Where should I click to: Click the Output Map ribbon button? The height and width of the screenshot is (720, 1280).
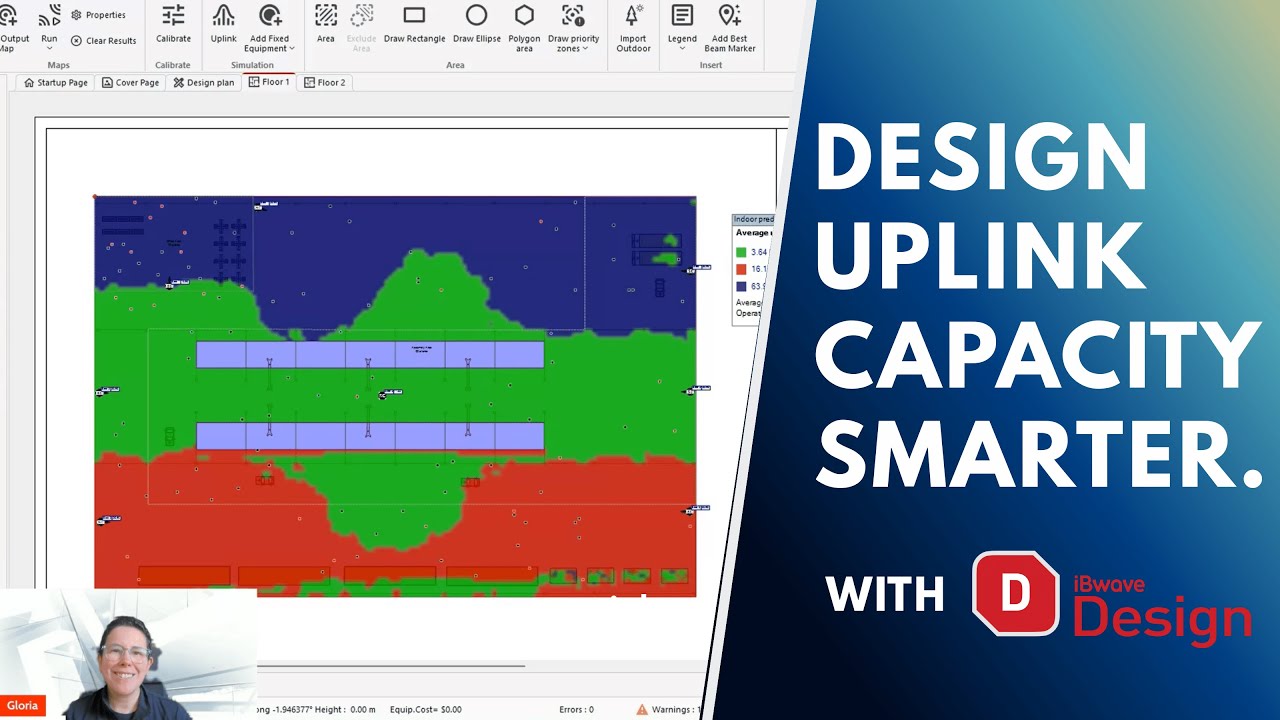tap(13, 28)
